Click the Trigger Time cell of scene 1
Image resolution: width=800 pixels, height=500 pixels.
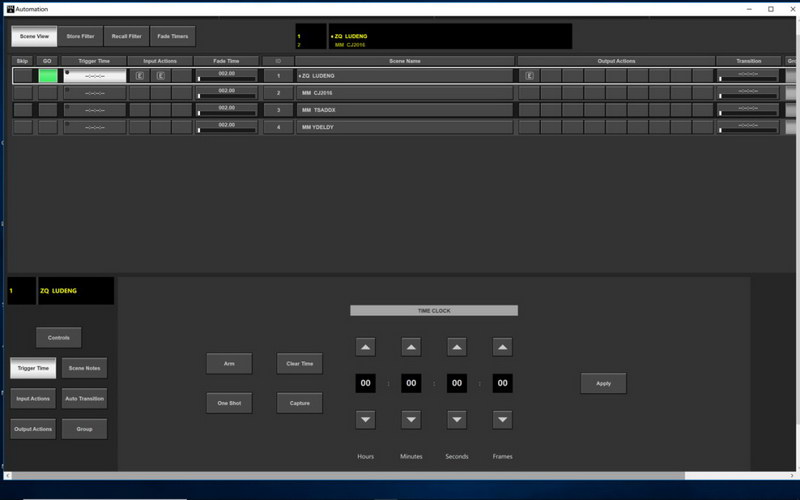pos(94,76)
